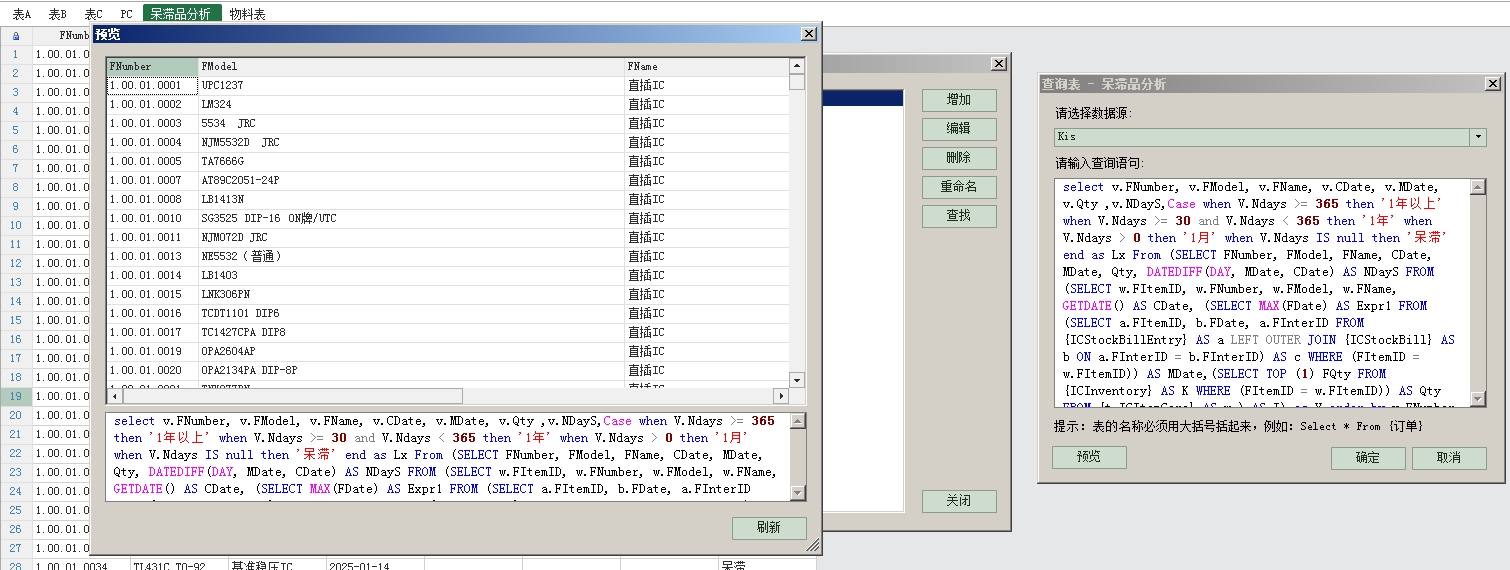The image size is (1510, 570).
Task: Switch to the 表B tab
Action: click(58, 14)
